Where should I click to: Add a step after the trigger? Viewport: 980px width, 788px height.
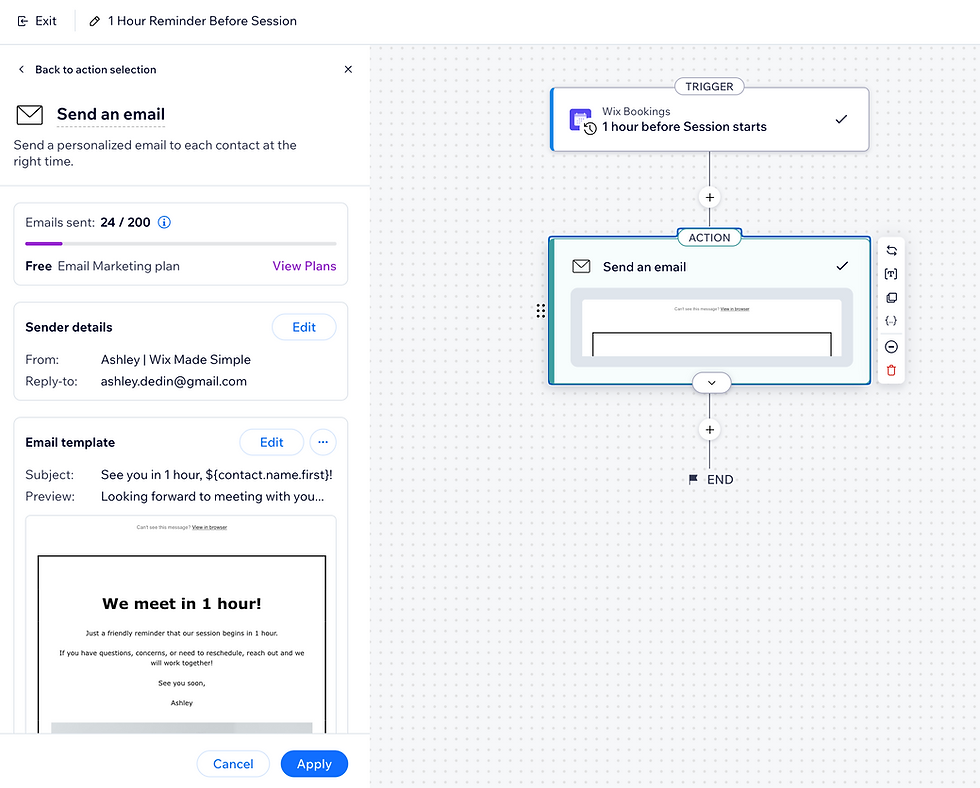(709, 197)
